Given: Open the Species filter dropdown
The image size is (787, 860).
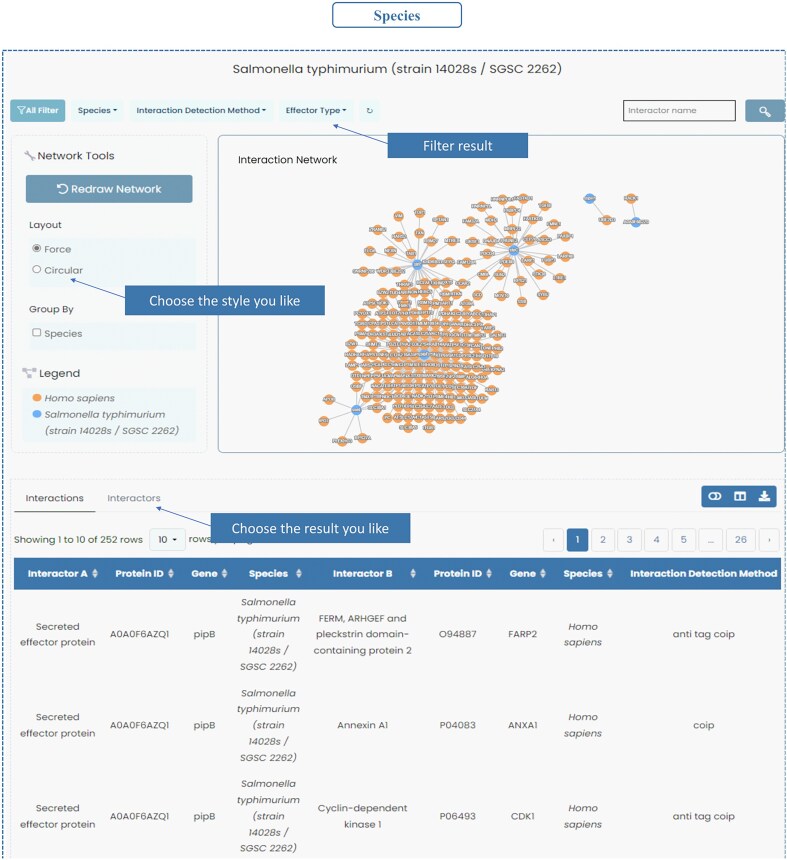Looking at the screenshot, I should (97, 110).
